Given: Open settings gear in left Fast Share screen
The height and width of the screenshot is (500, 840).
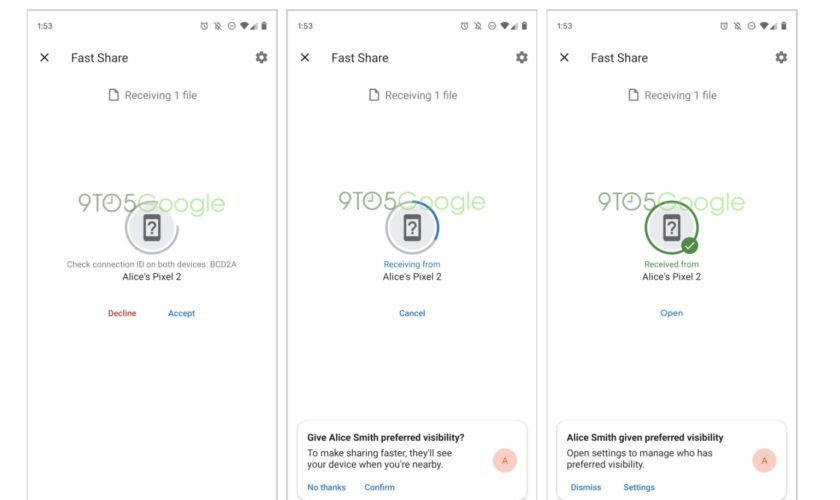Looking at the screenshot, I should pos(261,58).
